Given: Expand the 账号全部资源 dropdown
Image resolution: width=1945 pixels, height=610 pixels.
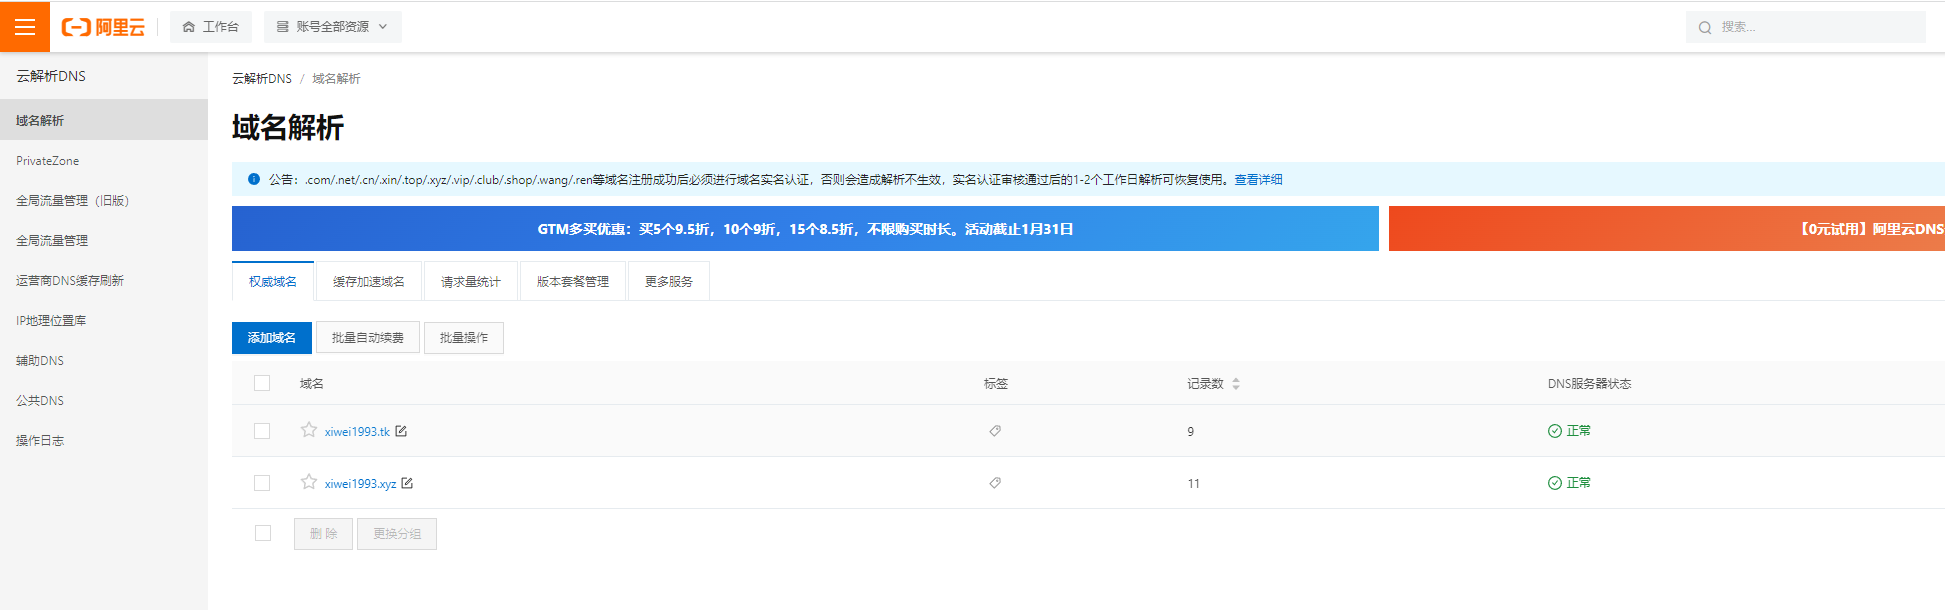Looking at the screenshot, I should 332,27.
